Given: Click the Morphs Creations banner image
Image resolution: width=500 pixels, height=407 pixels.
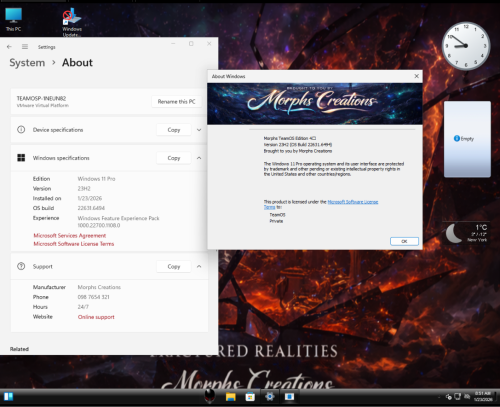Looking at the screenshot, I should 315,104.
